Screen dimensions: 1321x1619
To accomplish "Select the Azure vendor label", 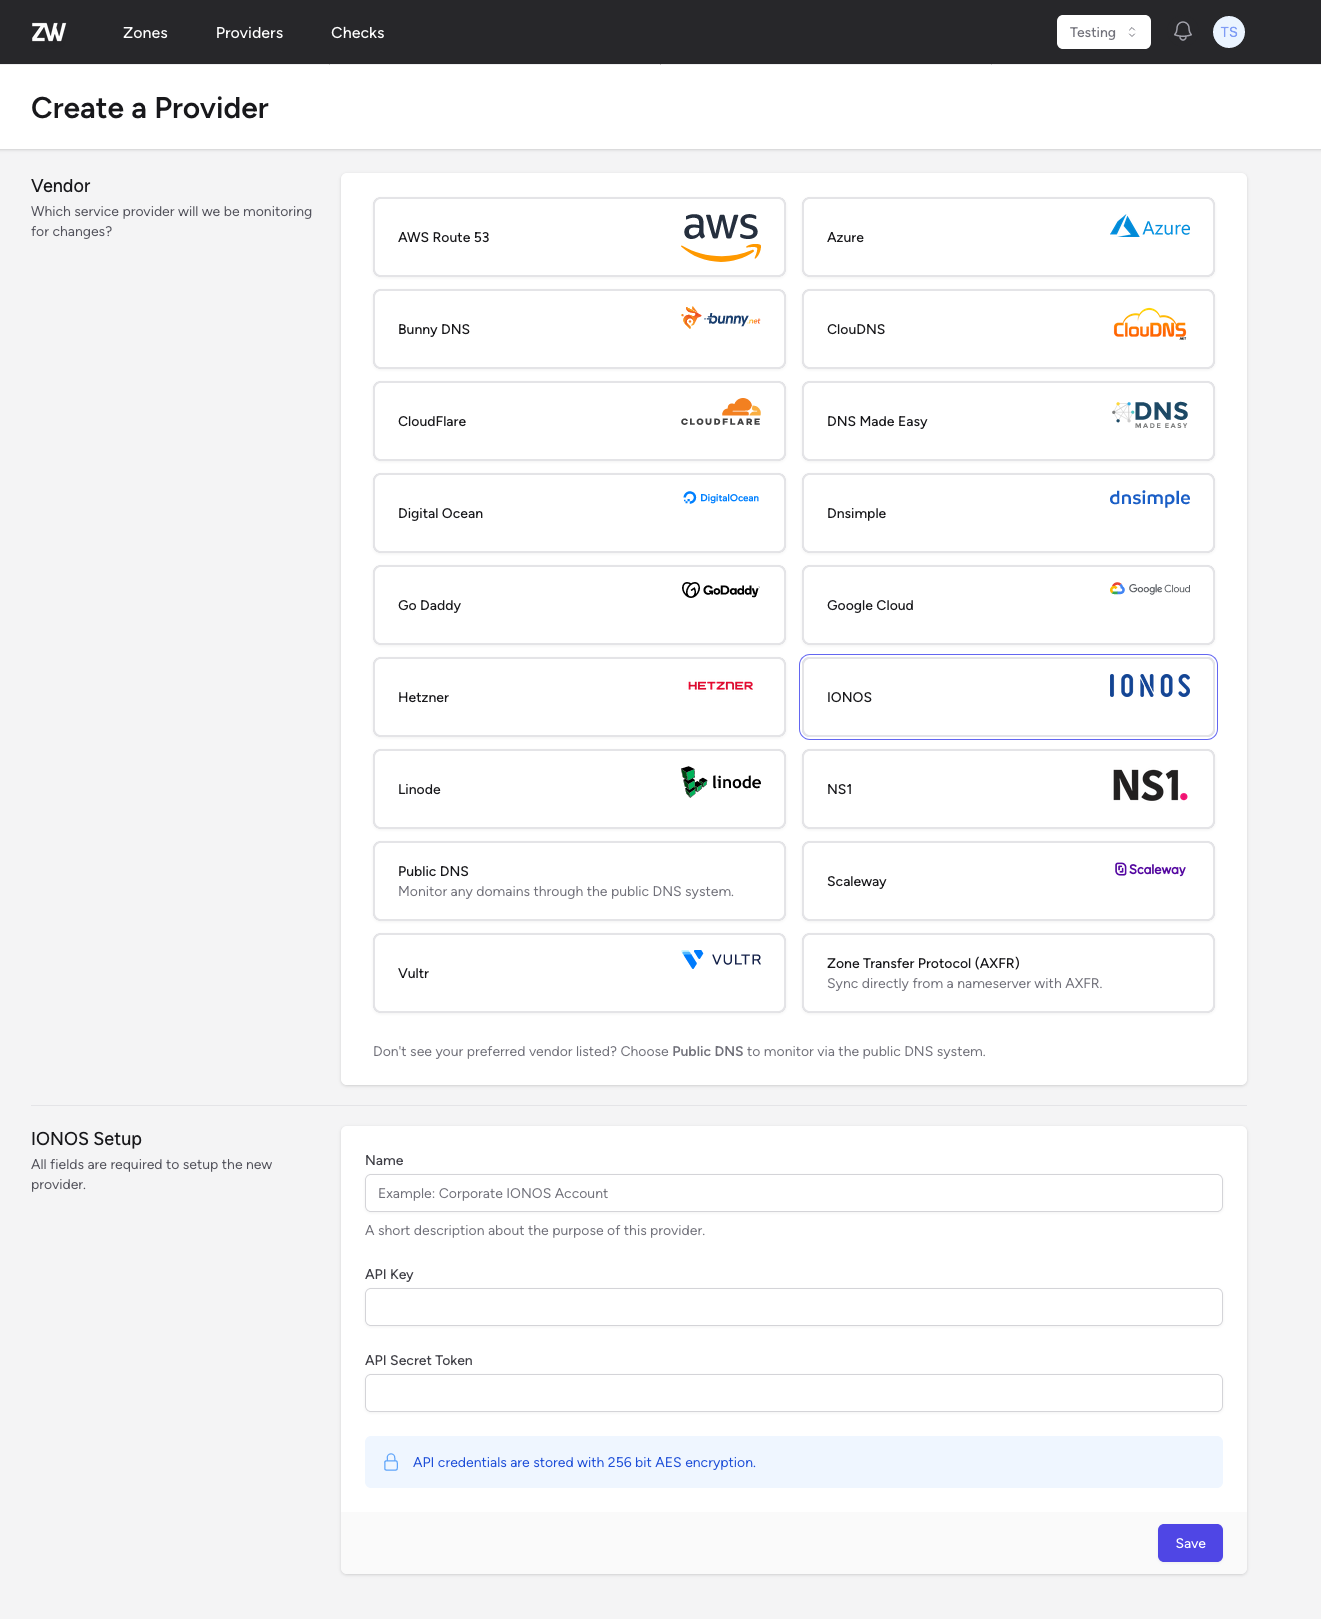I will pyautogui.click(x=845, y=237).
